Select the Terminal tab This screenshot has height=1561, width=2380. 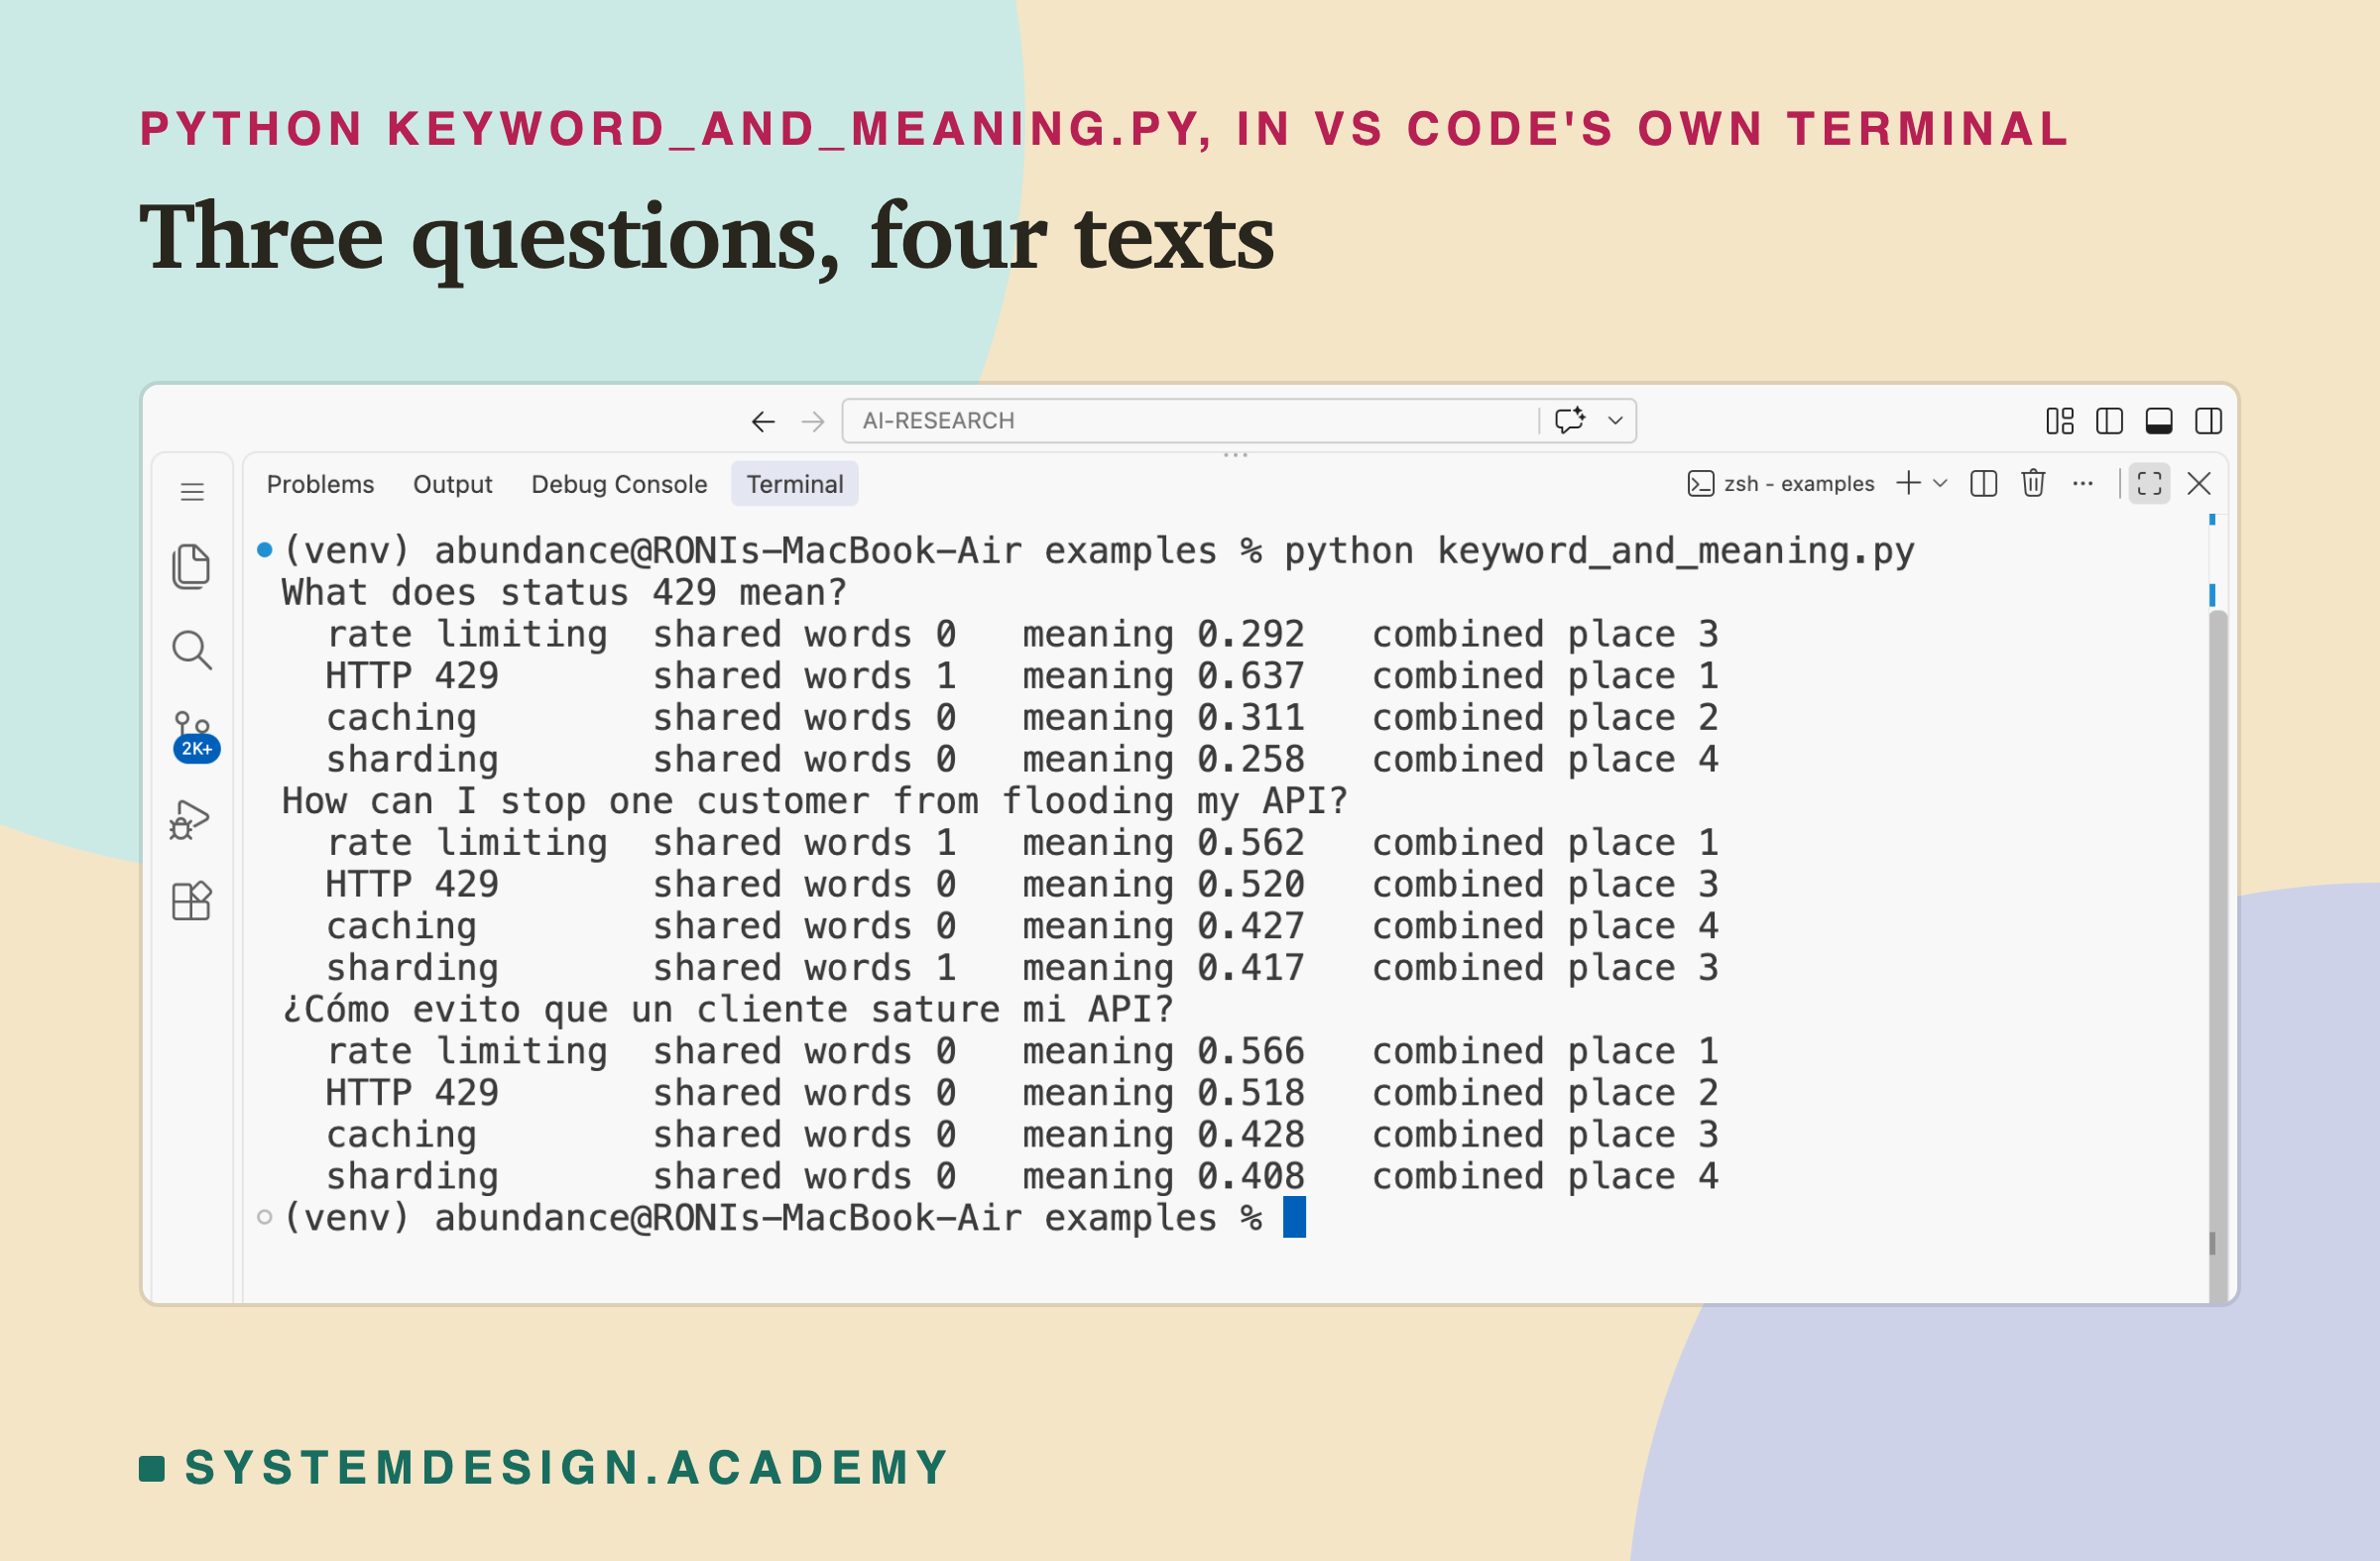click(x=795, y=484)
